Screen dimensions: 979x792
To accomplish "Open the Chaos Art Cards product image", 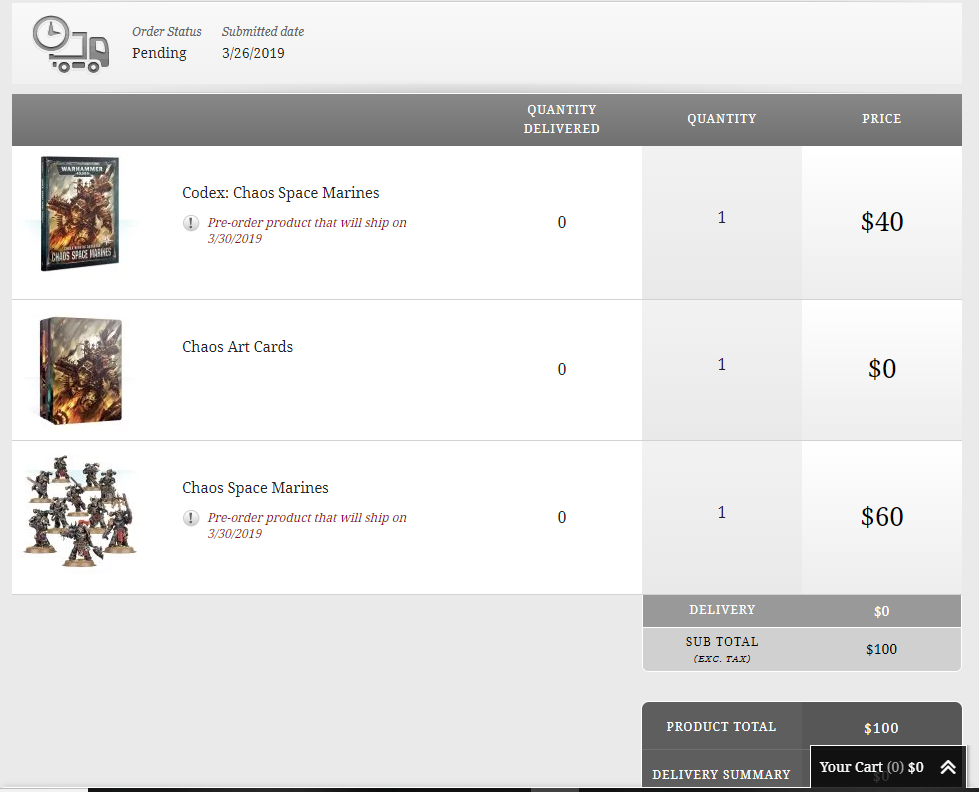I will click(80, 370).
